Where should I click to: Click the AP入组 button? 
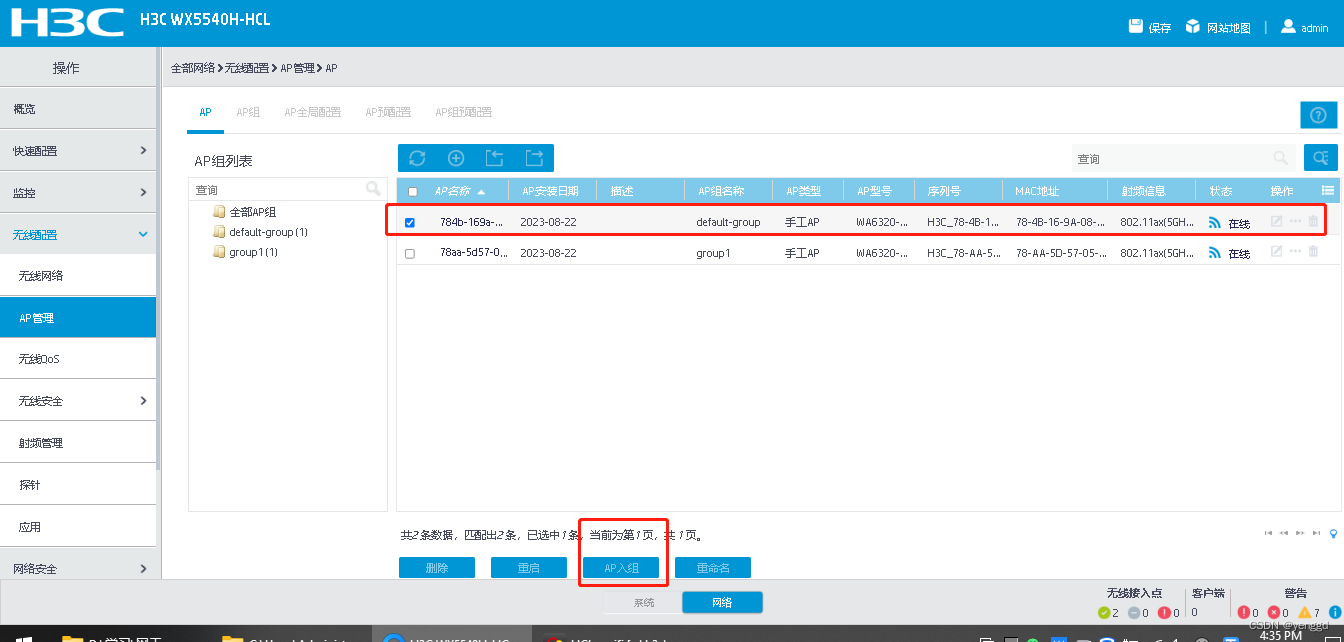622,567
